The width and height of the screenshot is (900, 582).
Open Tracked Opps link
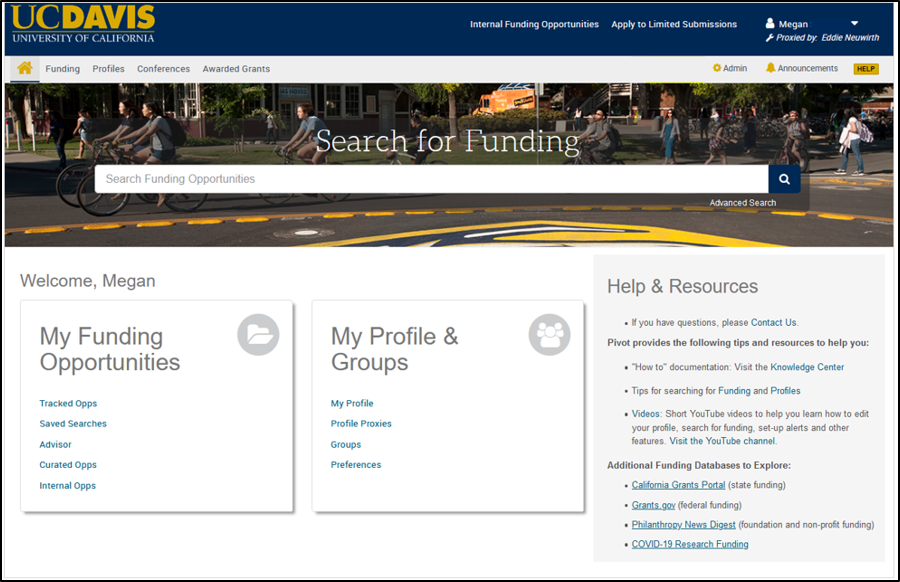tap(68, 404)
